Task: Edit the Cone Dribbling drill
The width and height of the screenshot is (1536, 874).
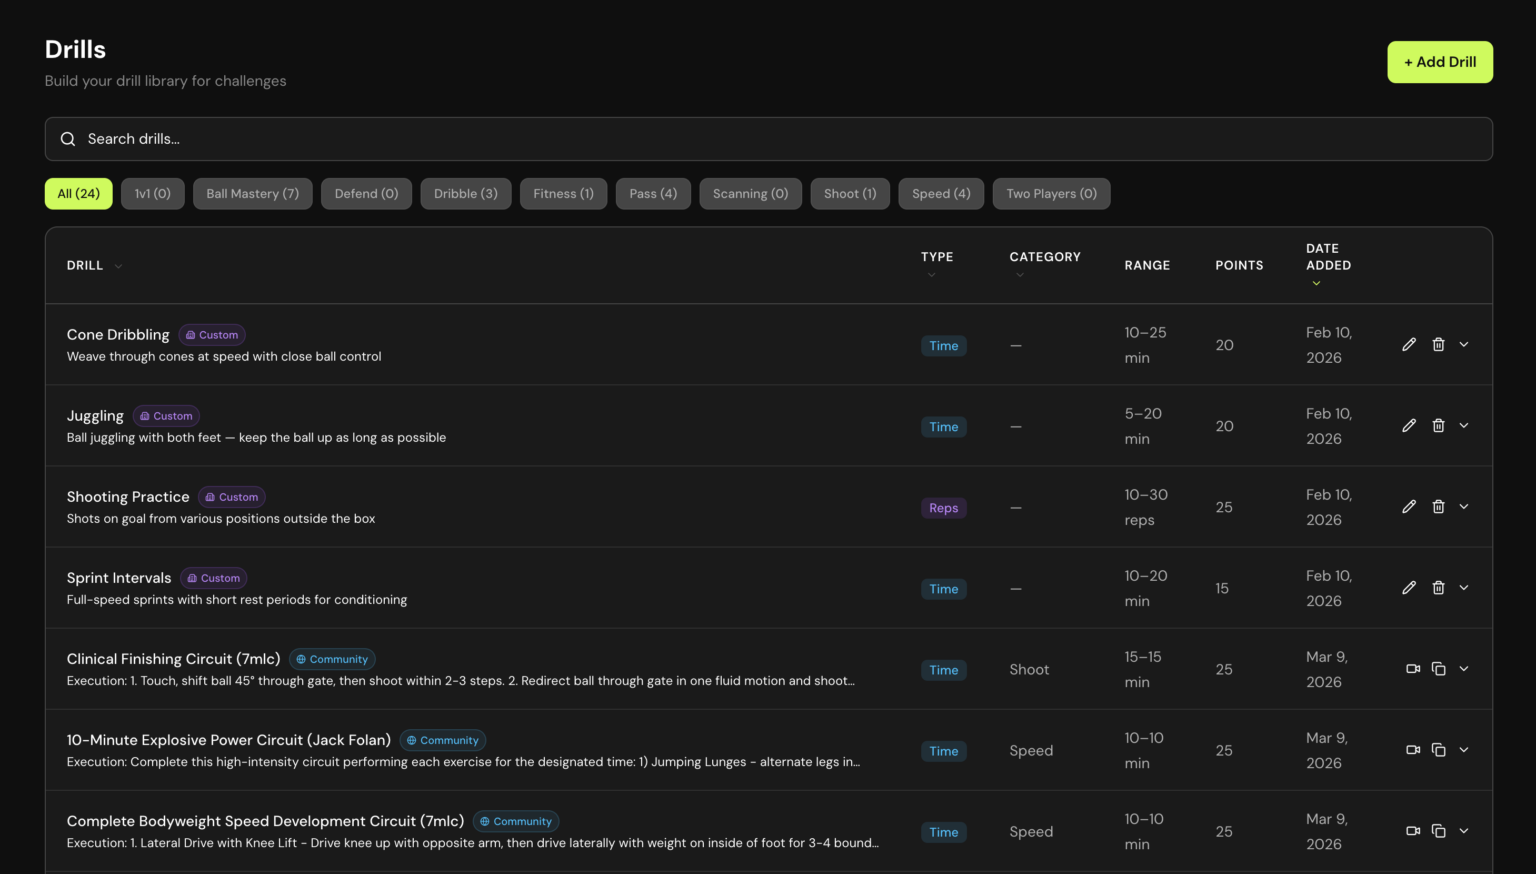Action: point(1408,345)
